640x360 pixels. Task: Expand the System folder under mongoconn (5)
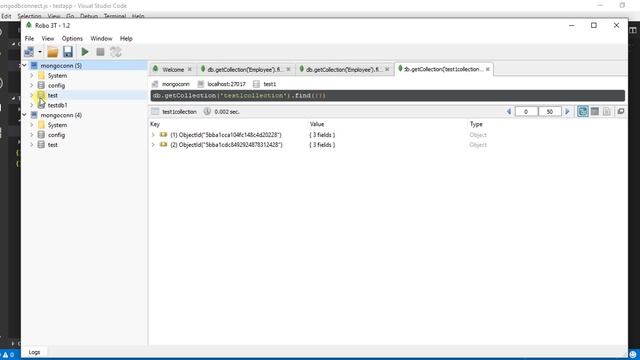point(32,76)
